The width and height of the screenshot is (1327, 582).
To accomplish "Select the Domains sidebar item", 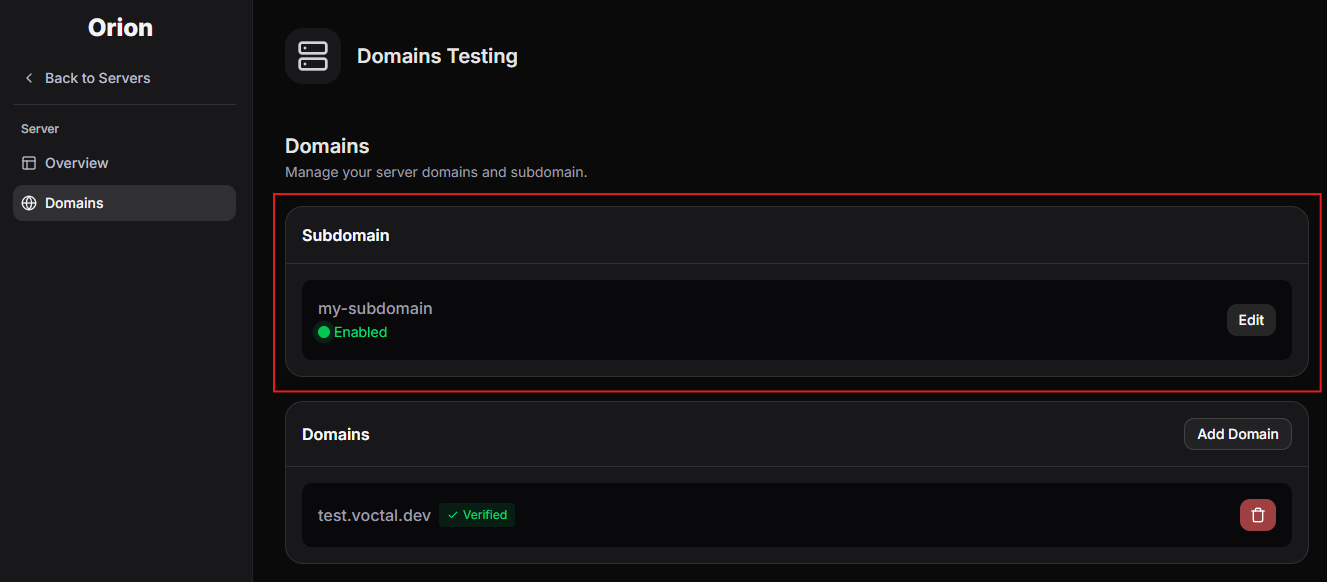I will (124, 203).
